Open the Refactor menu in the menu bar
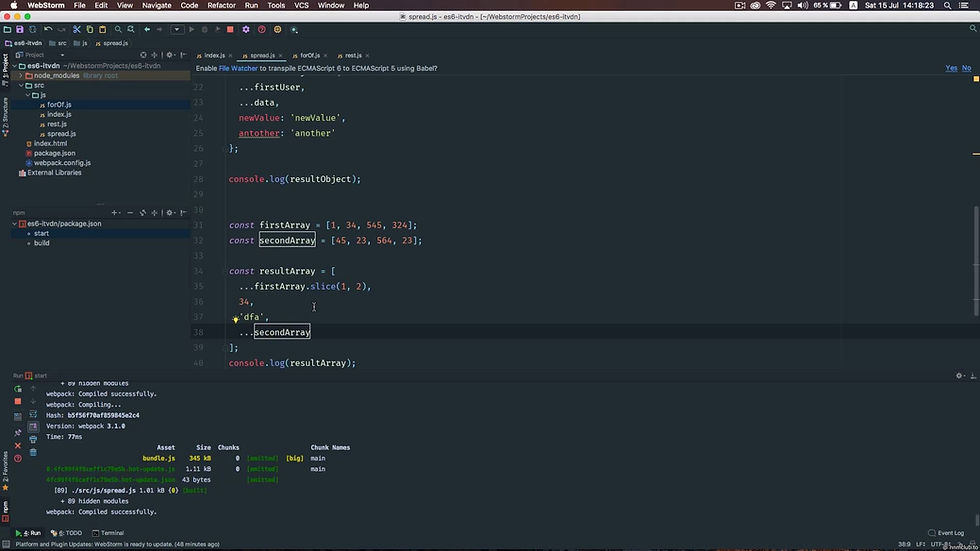Image resolution: width=980 pixels, height=551 pixels. click(x=221, y=5)
